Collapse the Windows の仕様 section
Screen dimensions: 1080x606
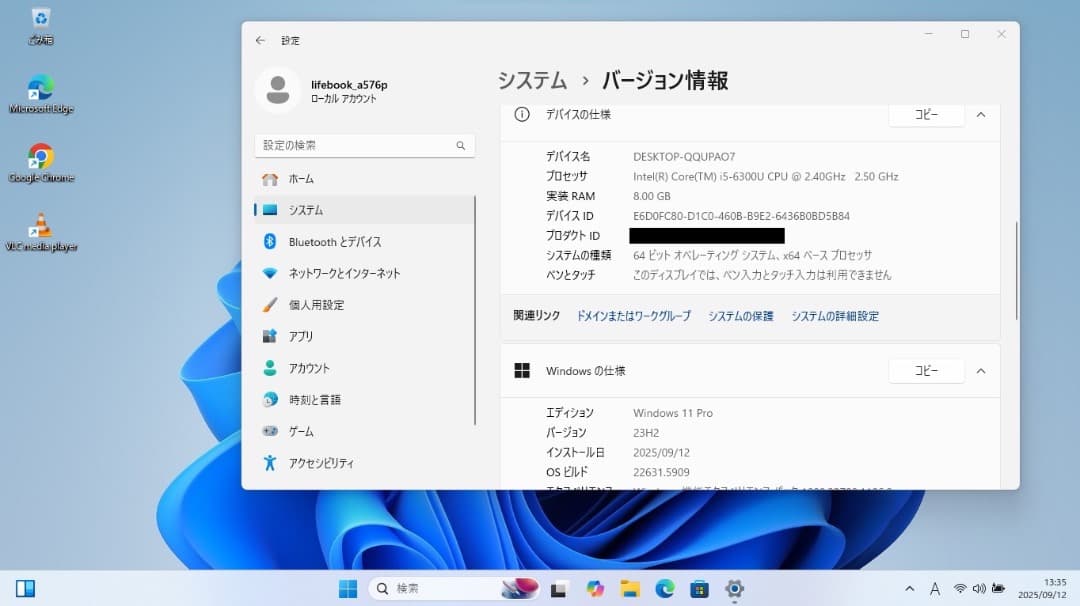click(981, 370)
